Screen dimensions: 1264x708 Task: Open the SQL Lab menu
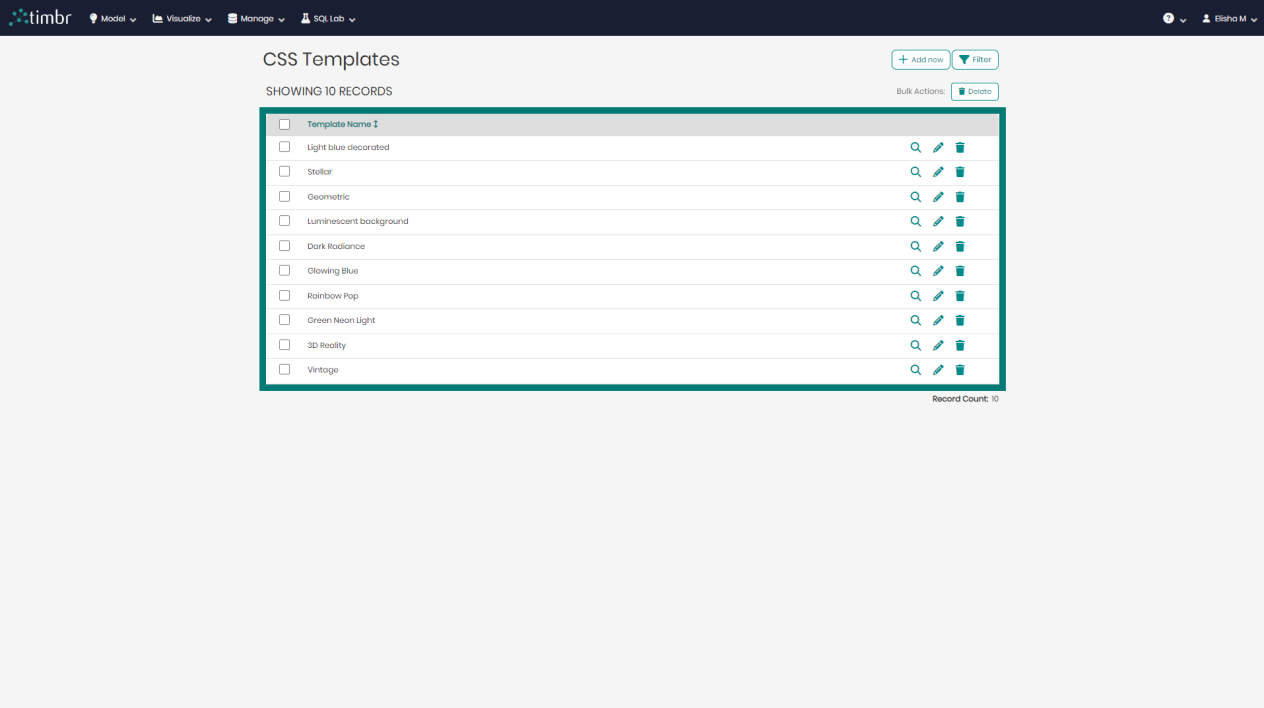327,18
